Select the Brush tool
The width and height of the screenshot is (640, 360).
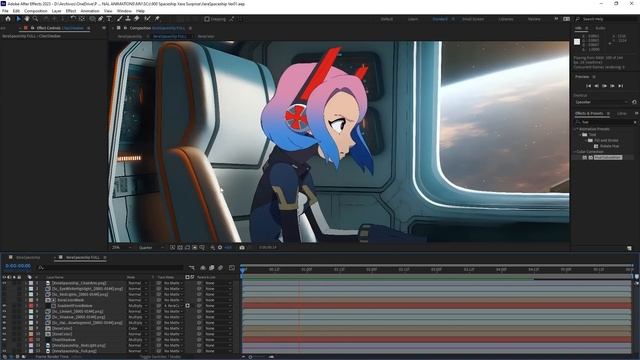click(x=120, y=19)
